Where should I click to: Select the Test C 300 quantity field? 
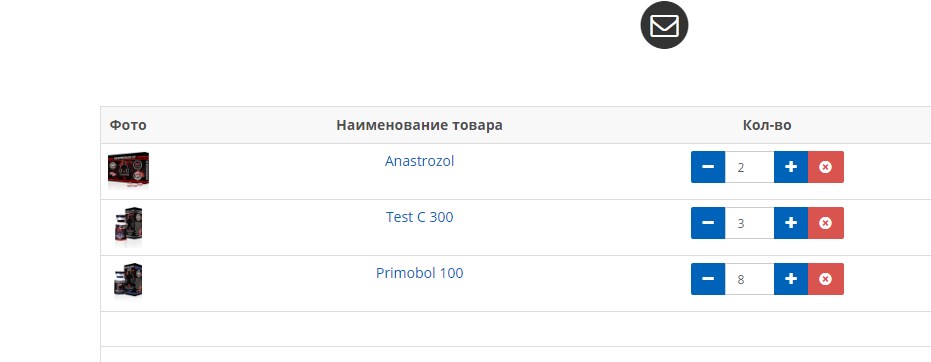(749, 223)
